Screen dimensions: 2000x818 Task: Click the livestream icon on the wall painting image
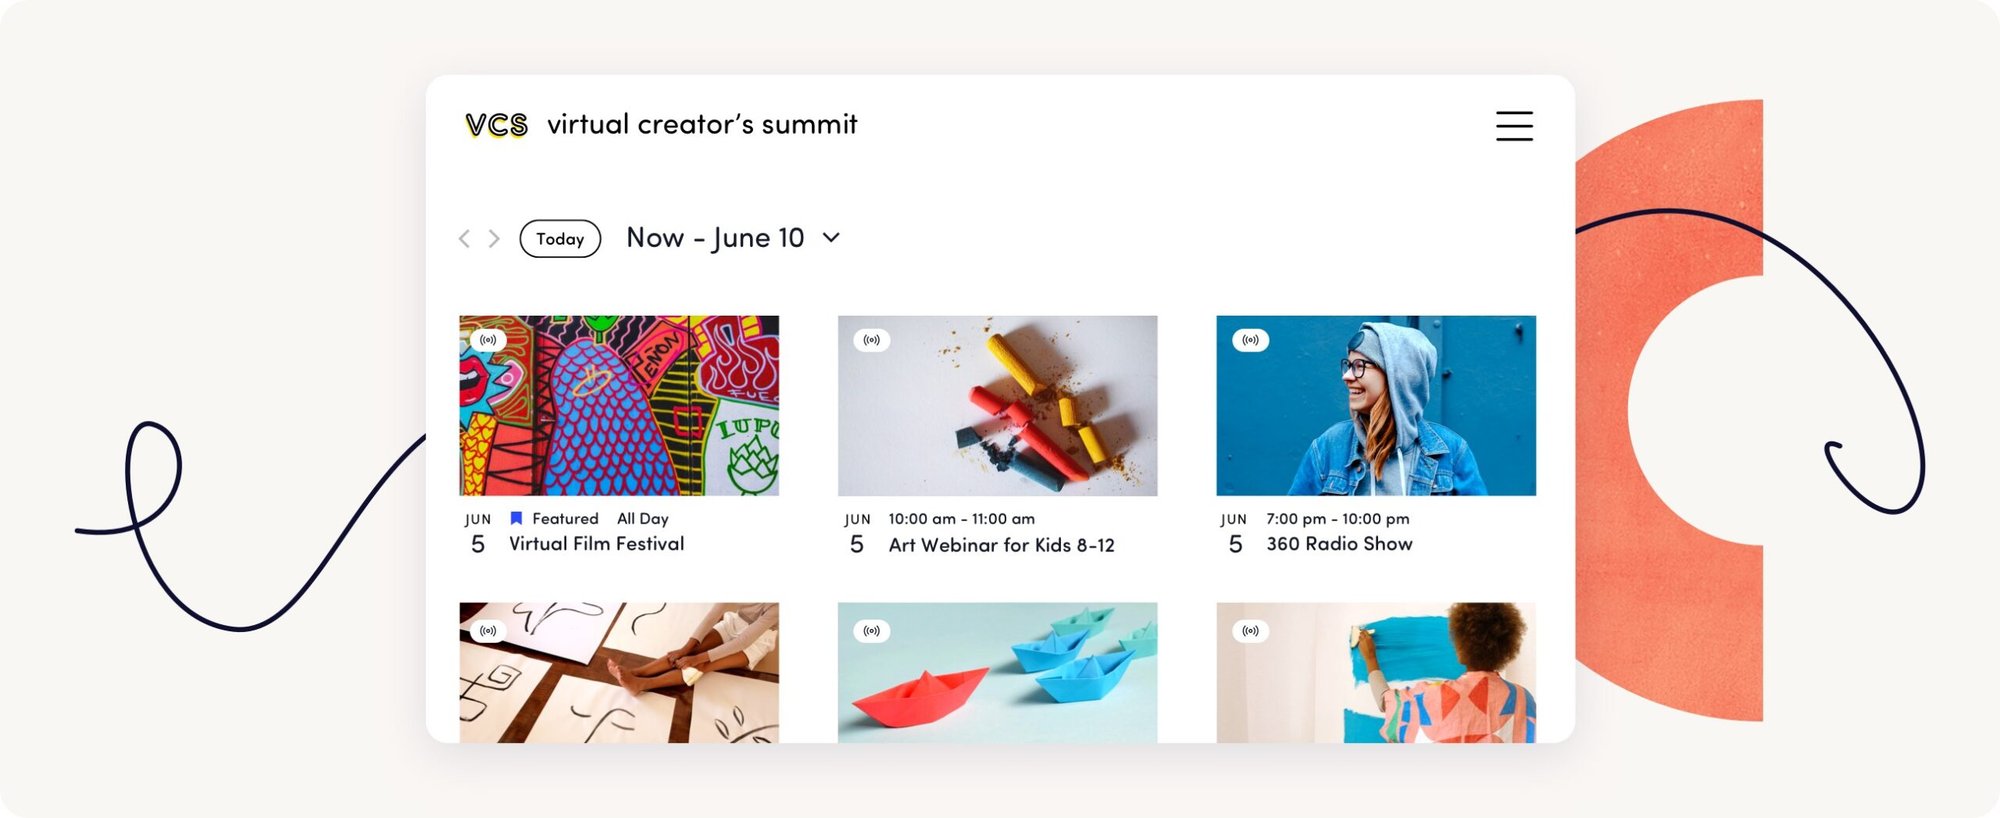[x=1251, y=630]
